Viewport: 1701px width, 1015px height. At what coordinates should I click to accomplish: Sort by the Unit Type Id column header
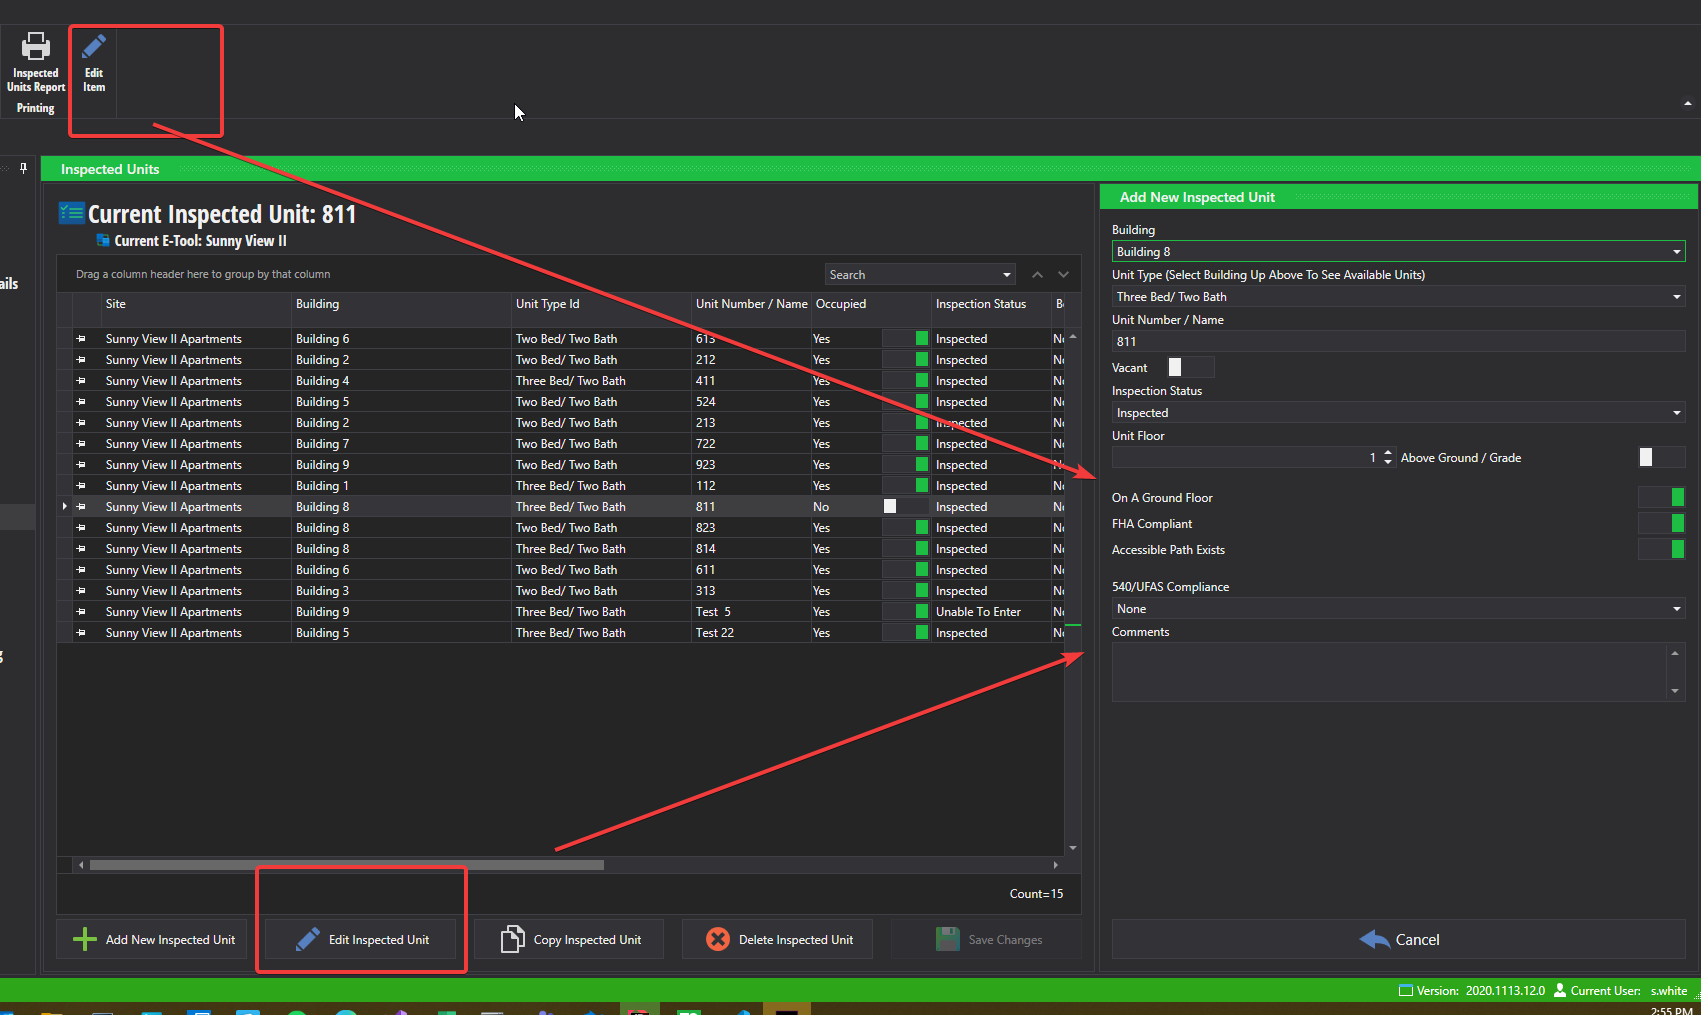click(x=547, y=304)
